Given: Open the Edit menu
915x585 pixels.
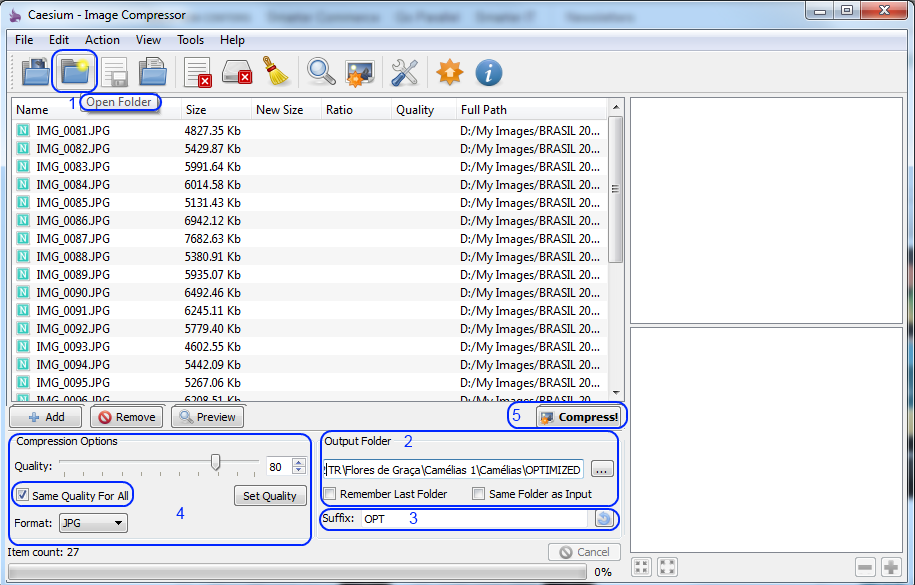Looking at the screenshot, I should pos(59,40).
